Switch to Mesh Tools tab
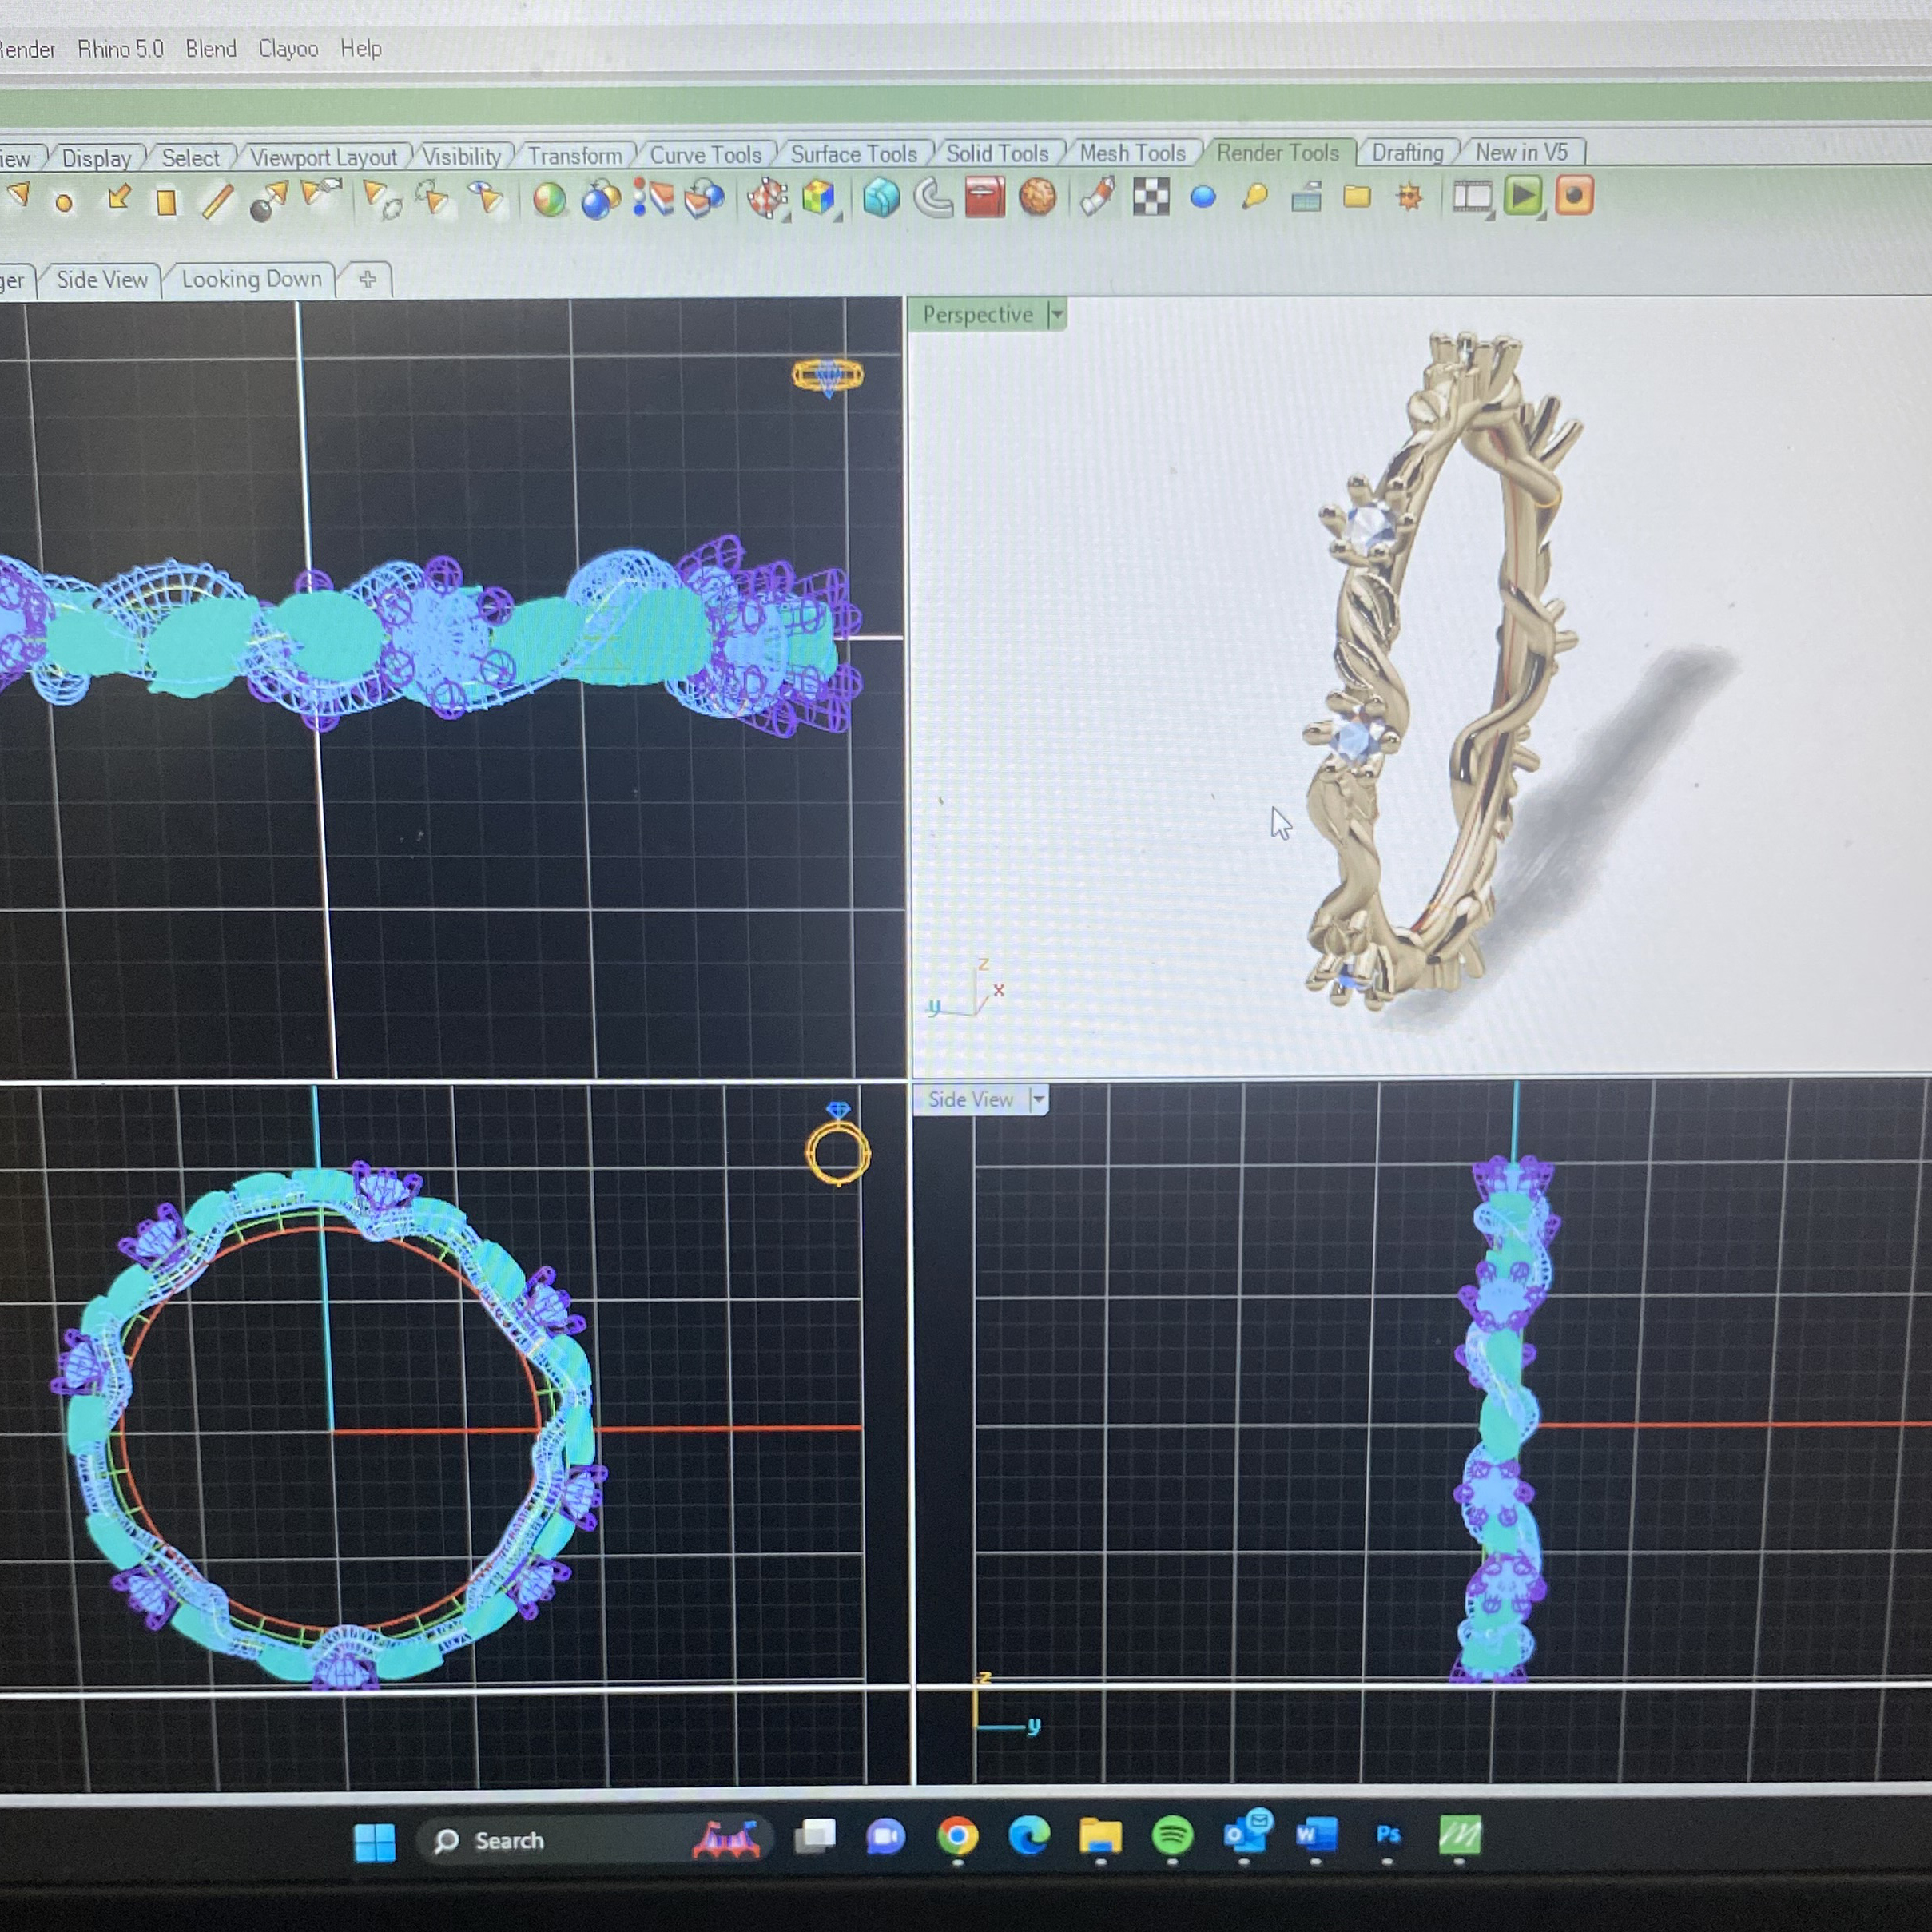This screenshot has height=1932, width=1932. click(1132, 153)
